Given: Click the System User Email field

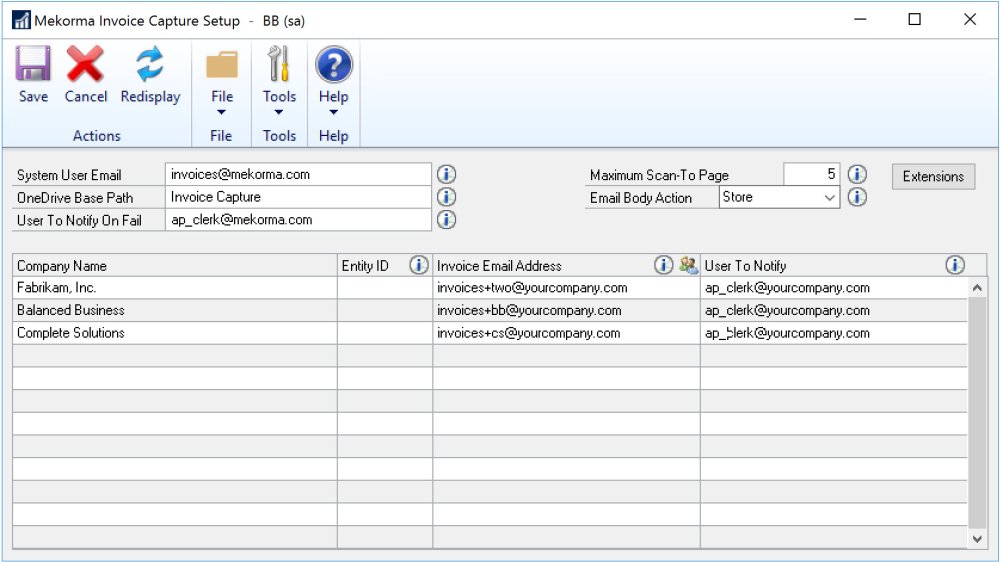Looking at the screenshot, I should (298, 175).
